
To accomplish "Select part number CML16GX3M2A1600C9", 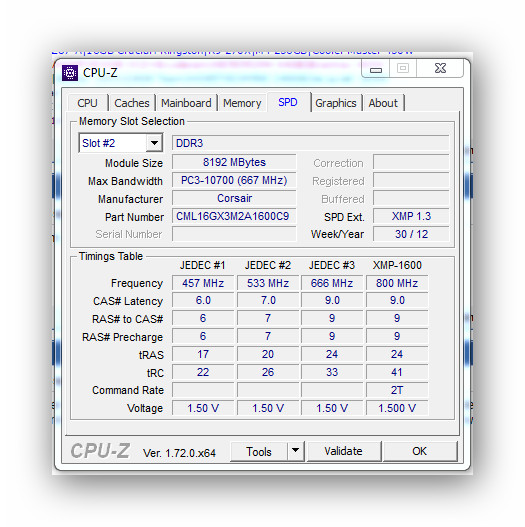I will (x=234, y=216).
